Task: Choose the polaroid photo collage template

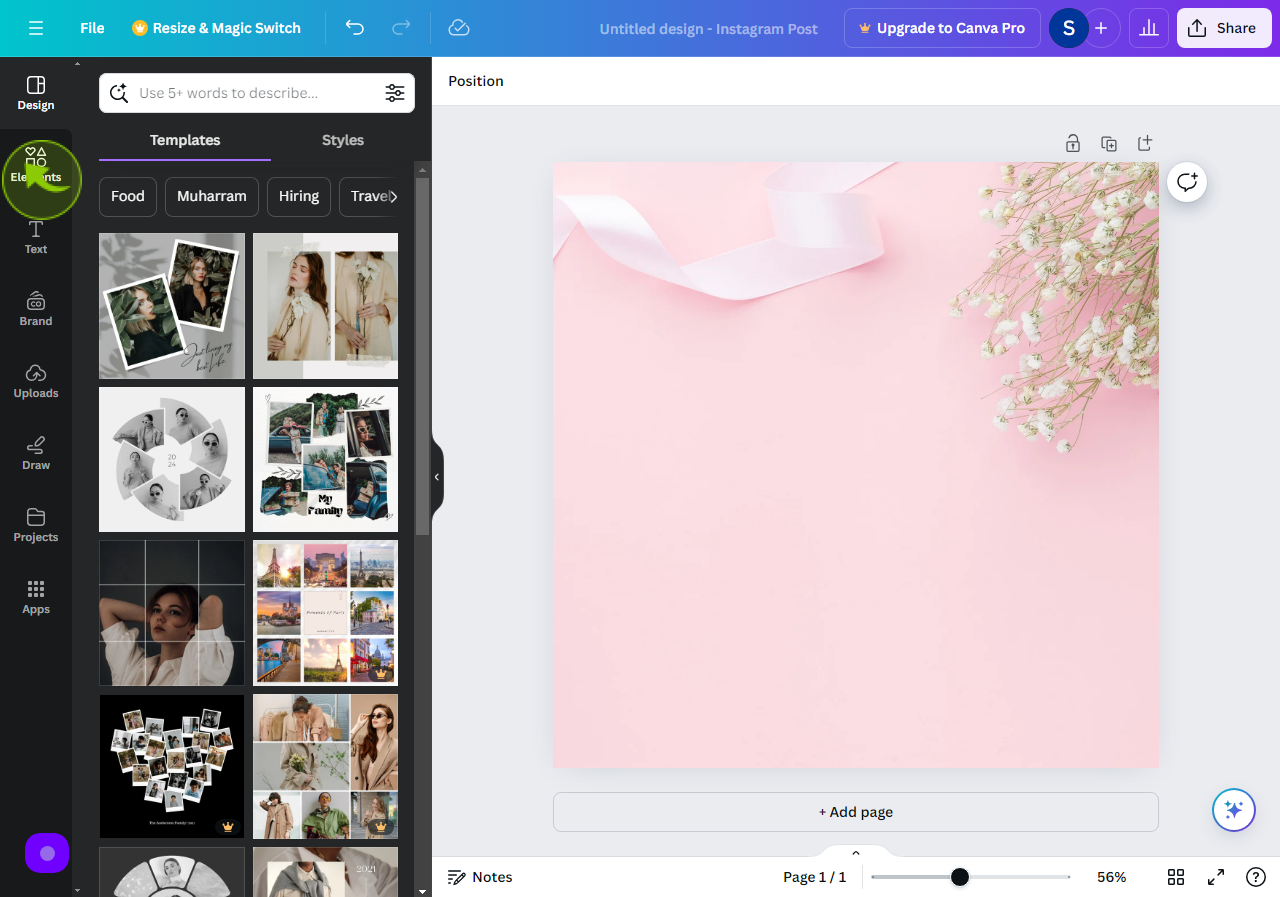Action: 172,306
